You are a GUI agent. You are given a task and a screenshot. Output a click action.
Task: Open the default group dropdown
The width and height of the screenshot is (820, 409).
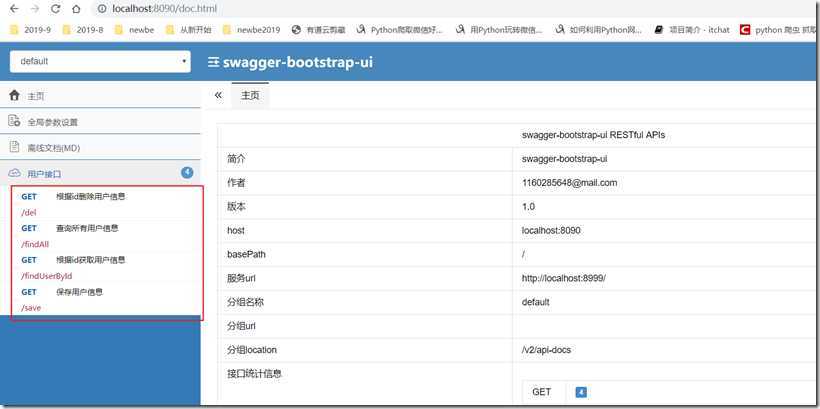pyautogui.click(x=100, y=61)
